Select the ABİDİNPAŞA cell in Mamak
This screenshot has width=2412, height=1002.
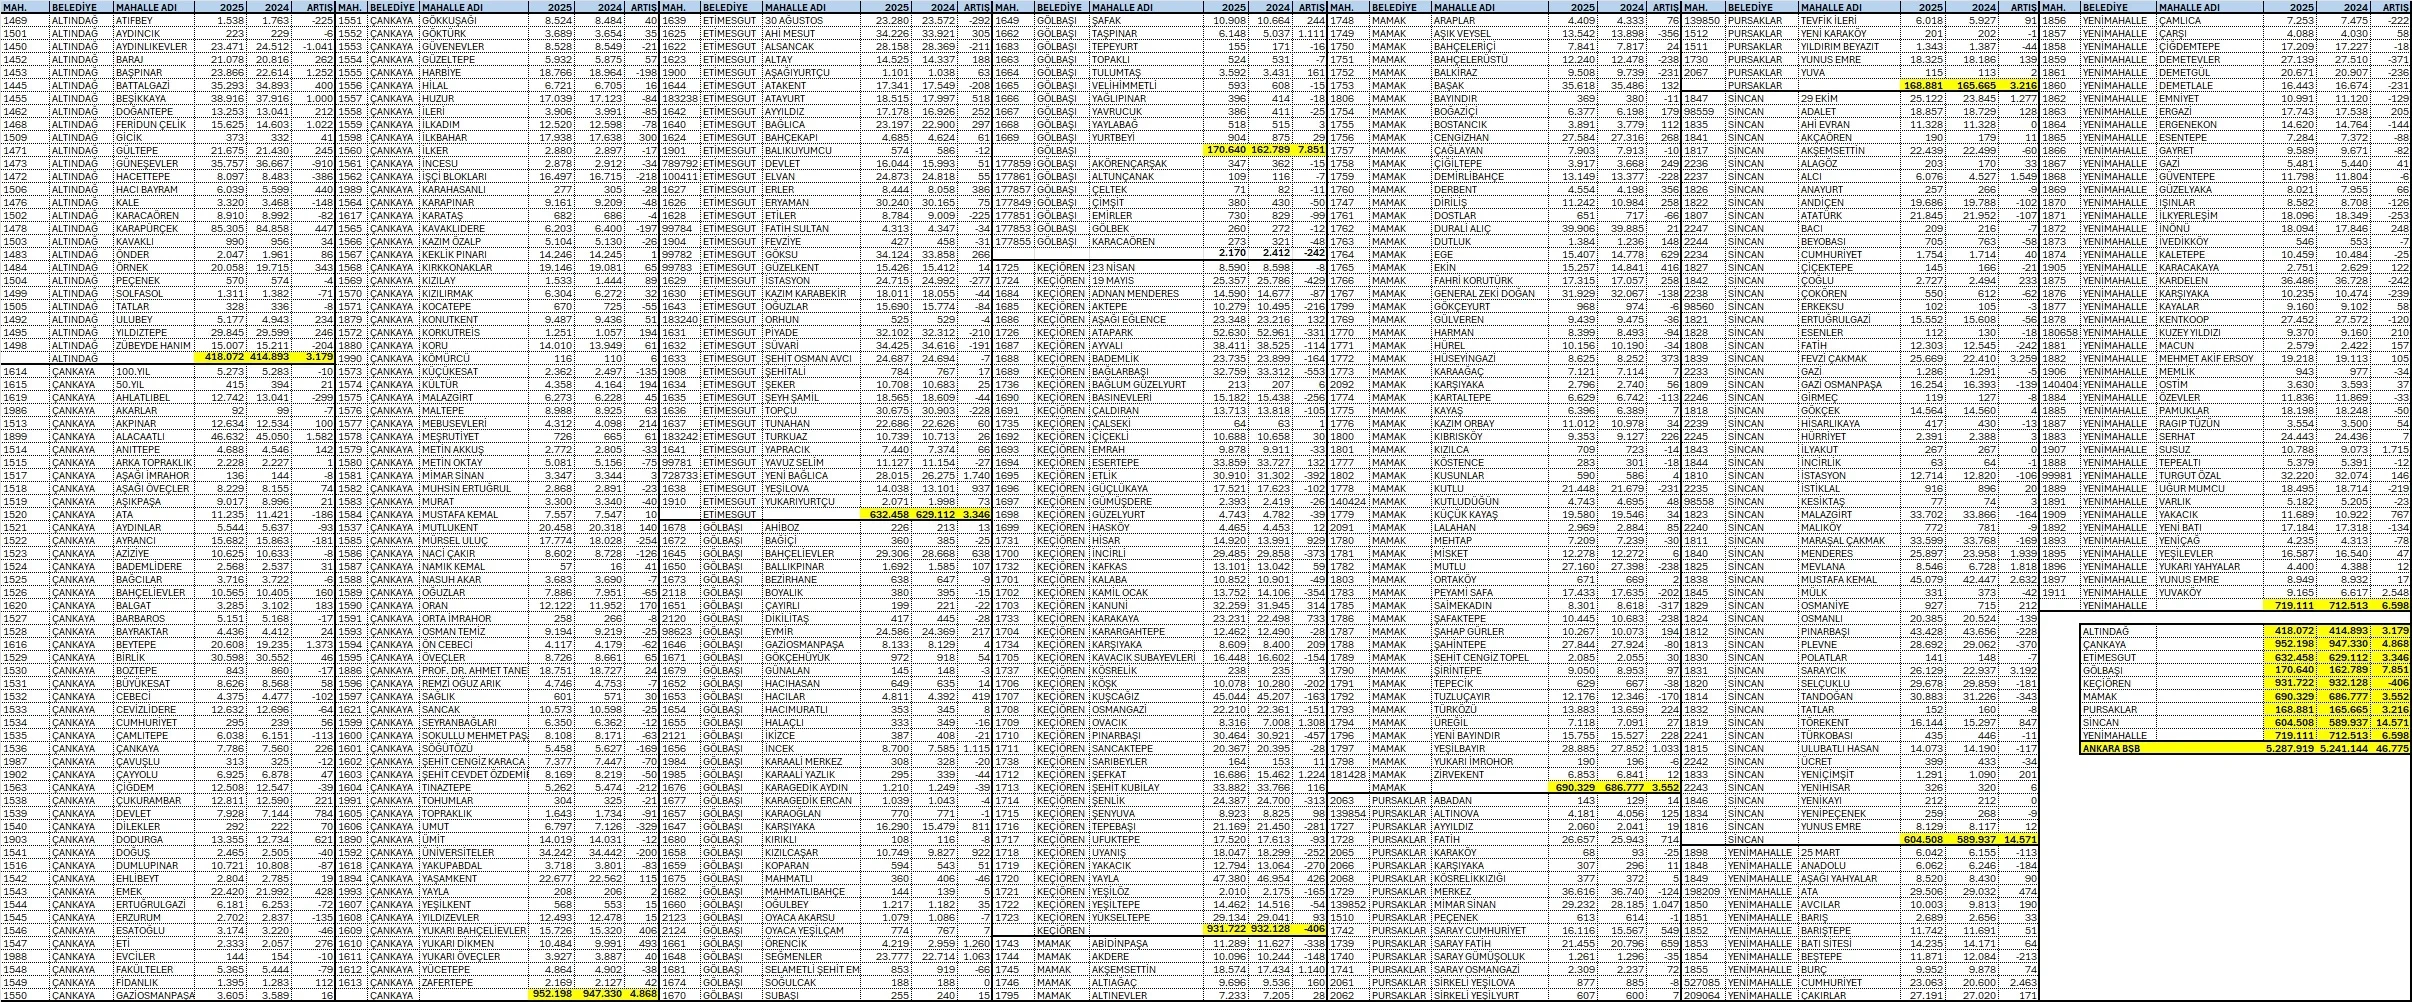(1466, 942)
